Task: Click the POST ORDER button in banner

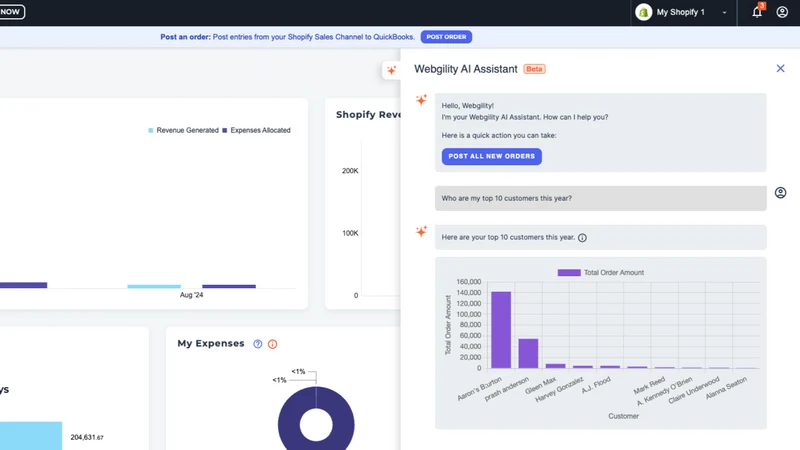Action: [x=446, y=37]
